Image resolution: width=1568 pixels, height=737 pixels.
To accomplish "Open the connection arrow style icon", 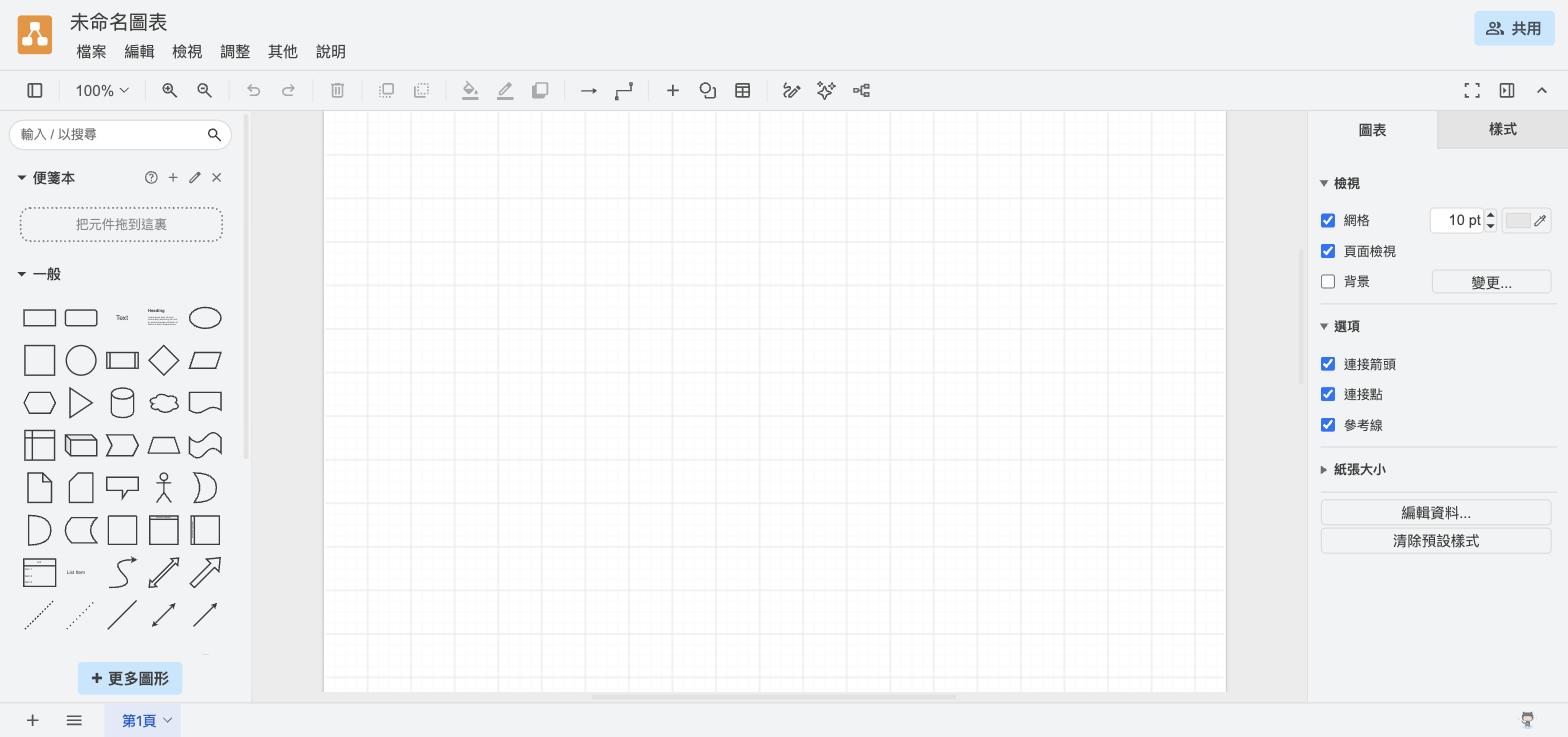I will coord(589,91).
